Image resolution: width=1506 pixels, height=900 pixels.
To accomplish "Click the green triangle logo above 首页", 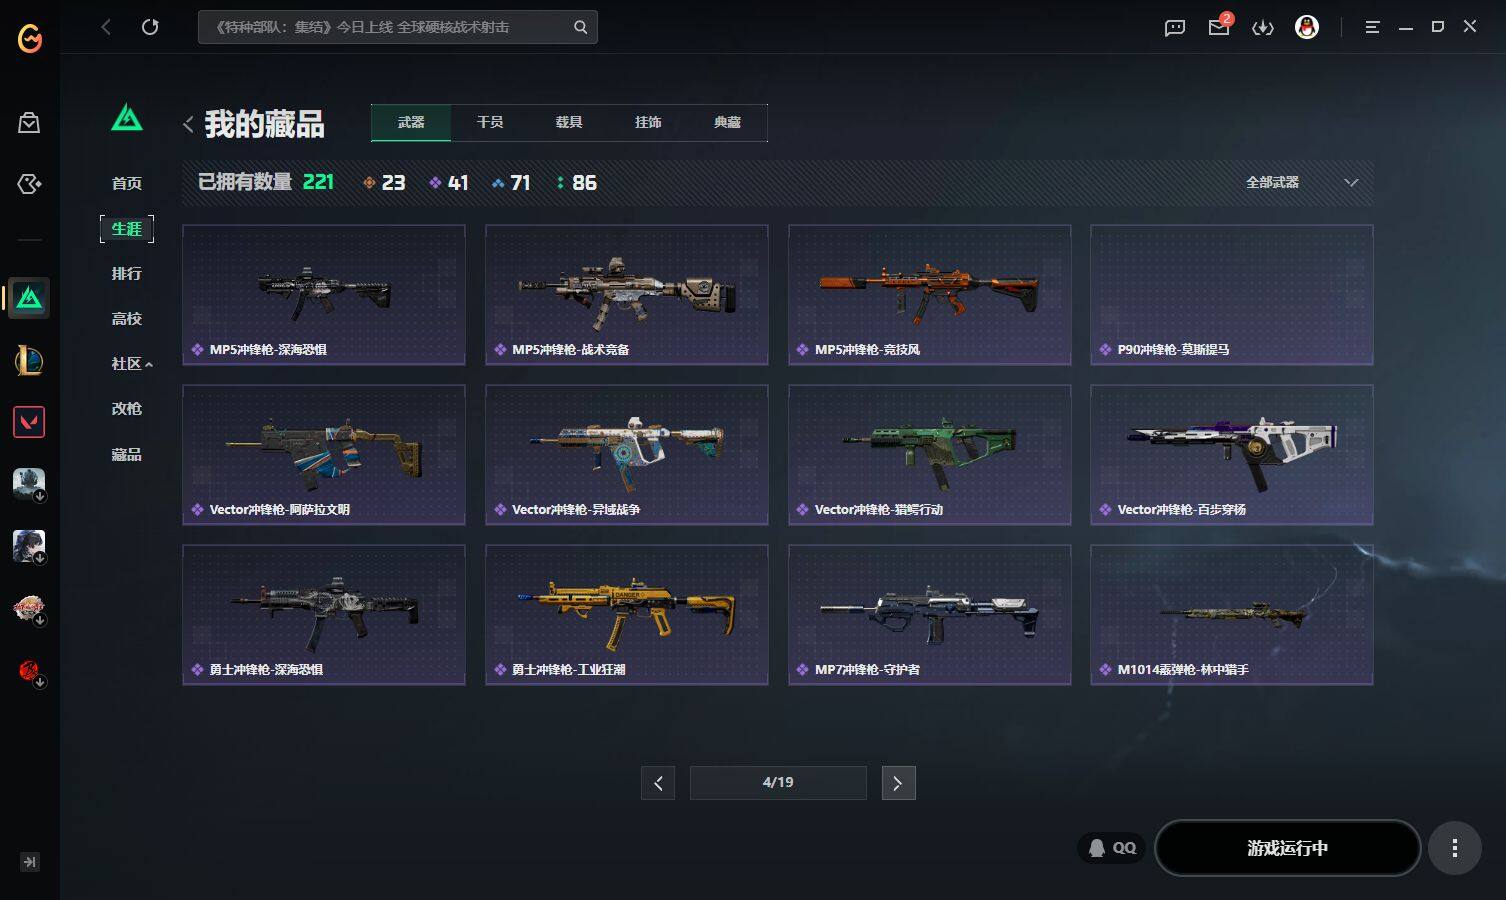I will pos(127,118).
